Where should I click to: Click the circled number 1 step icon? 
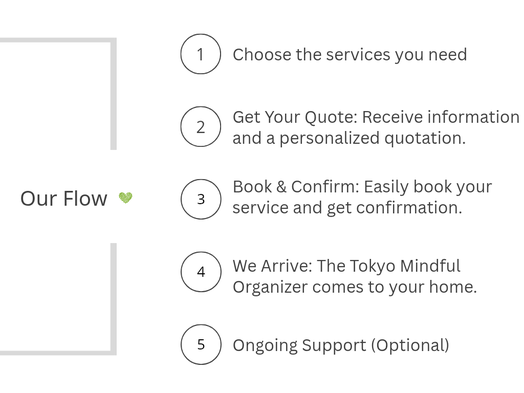(201, 54)
